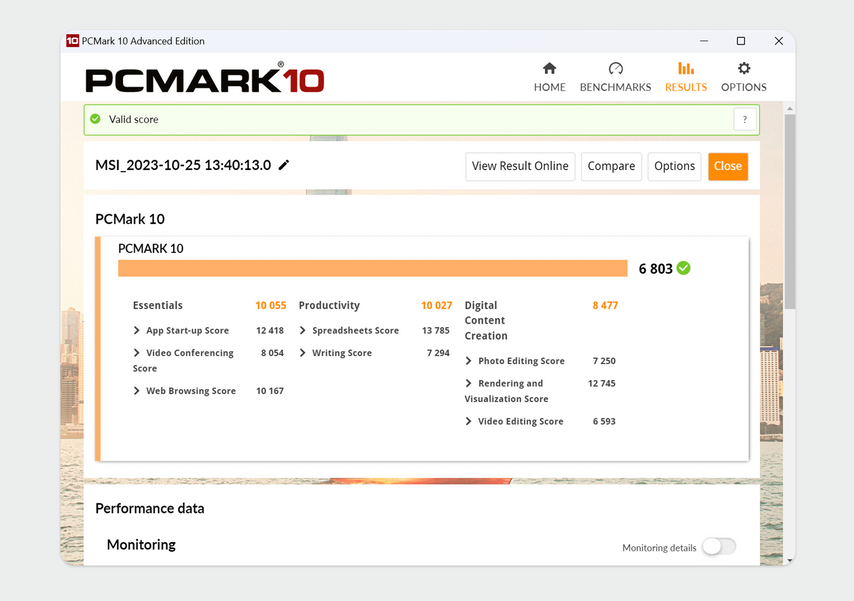This screenshot has width=854, height=601.
Task: Minimize the PCMark 10 window
Action: click(704, 41)
